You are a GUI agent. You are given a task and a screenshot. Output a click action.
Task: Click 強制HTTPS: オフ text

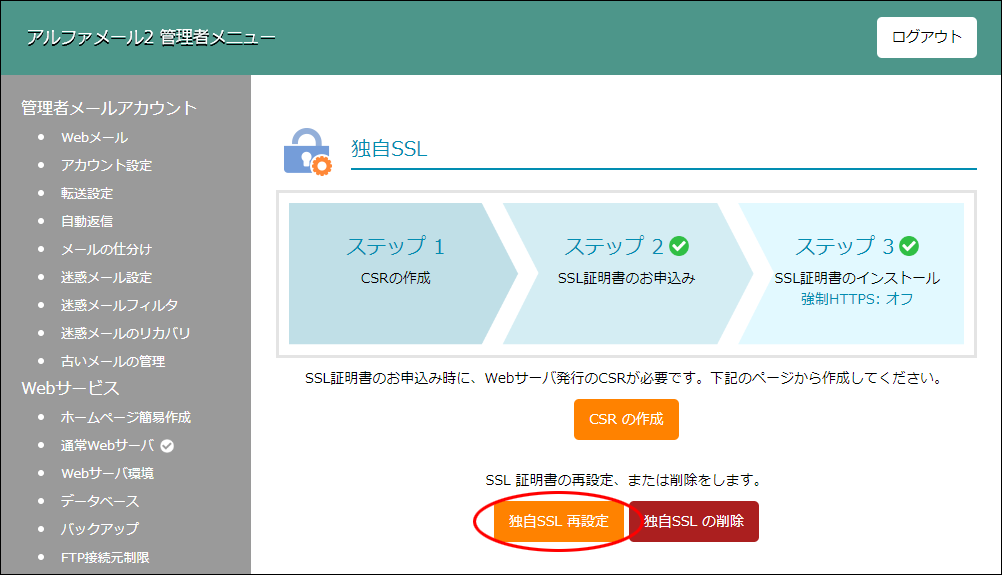click(x=857, y=299)
